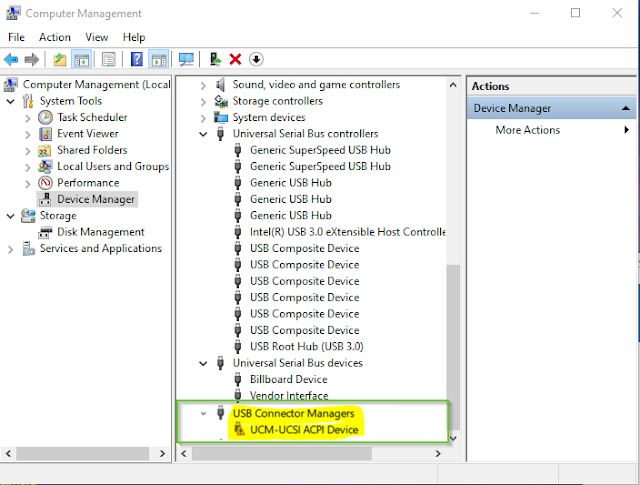The width and height of the screenshot is (640, 485).
Task: Select the Vendor Interface device
Action: click(x=289, y=395)
